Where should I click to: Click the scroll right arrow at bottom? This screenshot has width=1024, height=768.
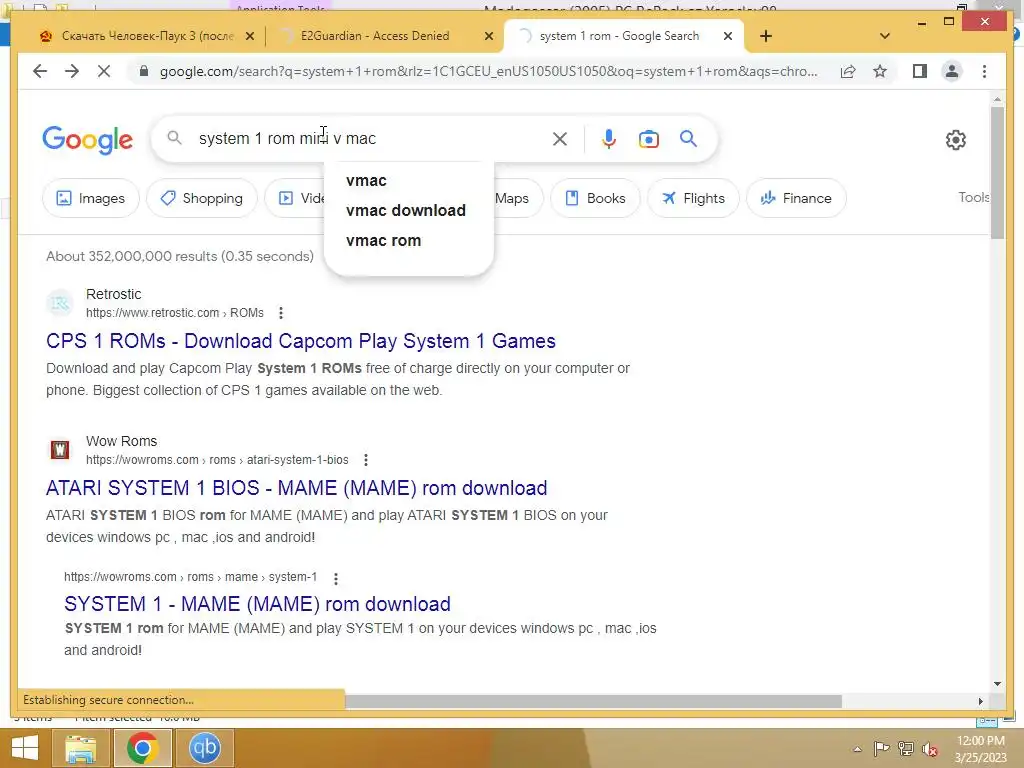980,701
